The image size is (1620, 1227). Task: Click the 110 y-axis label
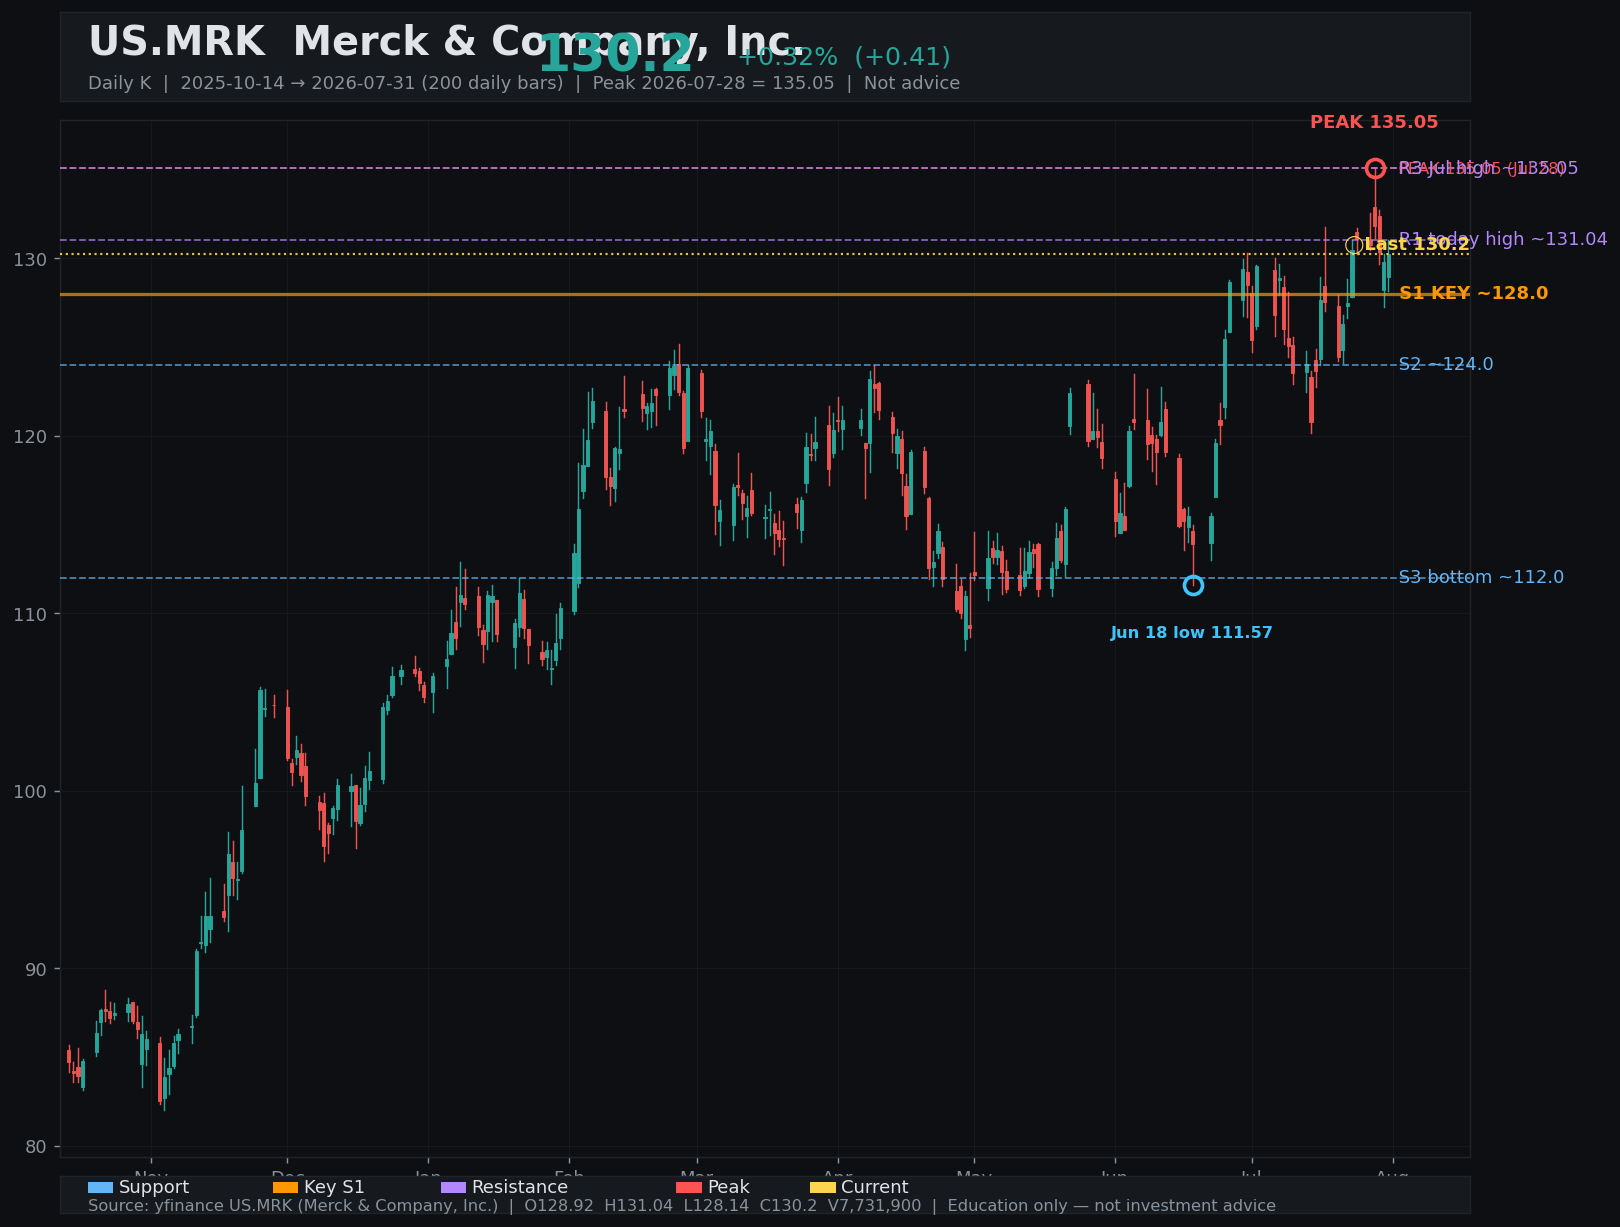[30, 614]
